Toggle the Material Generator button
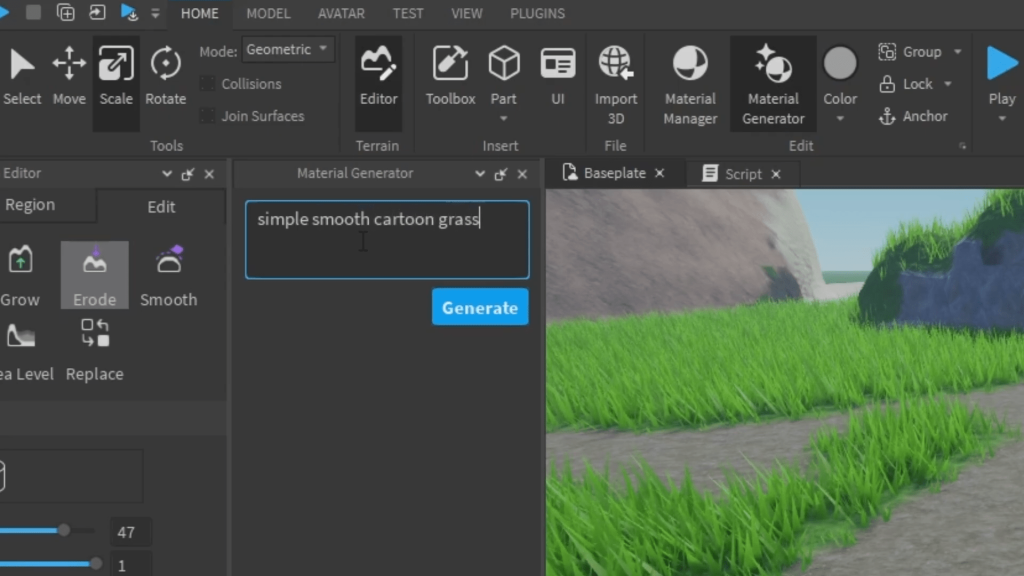Image resolution: width=1024 pixels, height=576 pixels. [773, 84]
